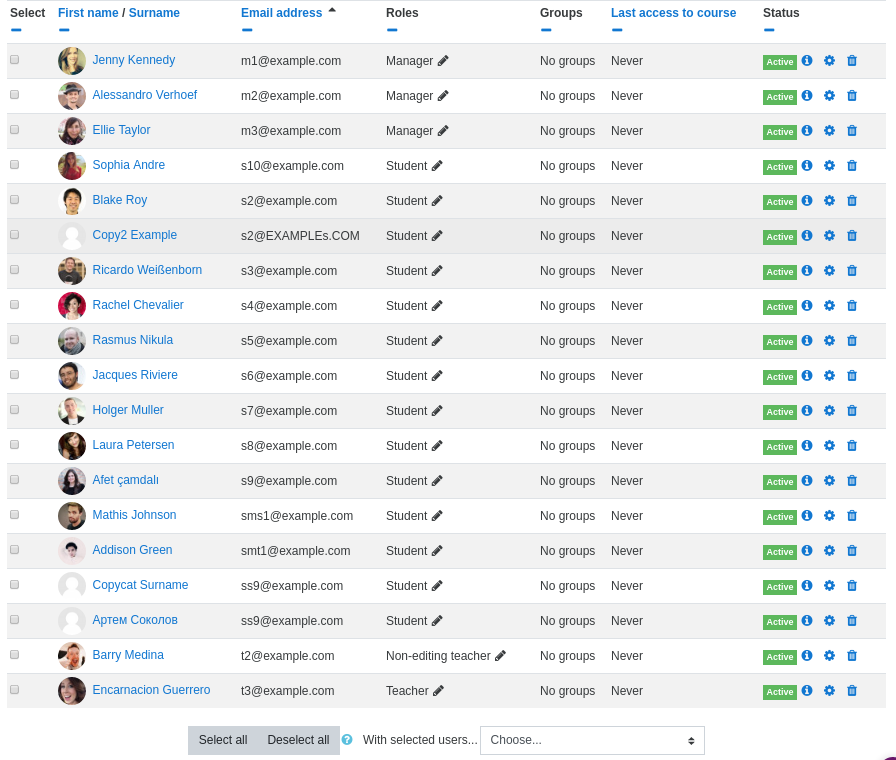This screenshot has width=896, height=760.
Task: Check the box for Sophia Andre
Action: (15, 165)
